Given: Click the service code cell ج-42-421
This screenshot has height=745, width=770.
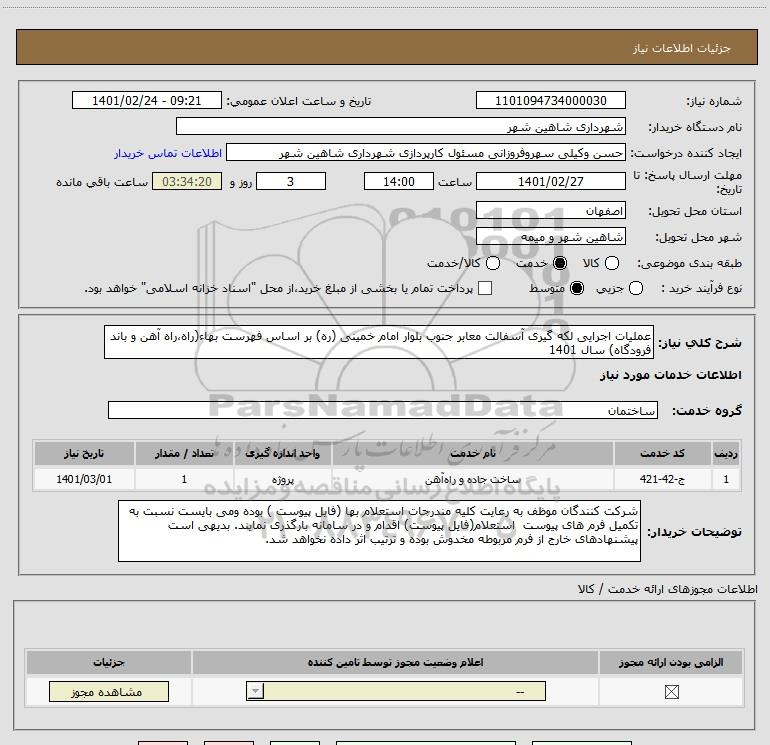Looking at the screenshot, I should [x=662, y=479].
